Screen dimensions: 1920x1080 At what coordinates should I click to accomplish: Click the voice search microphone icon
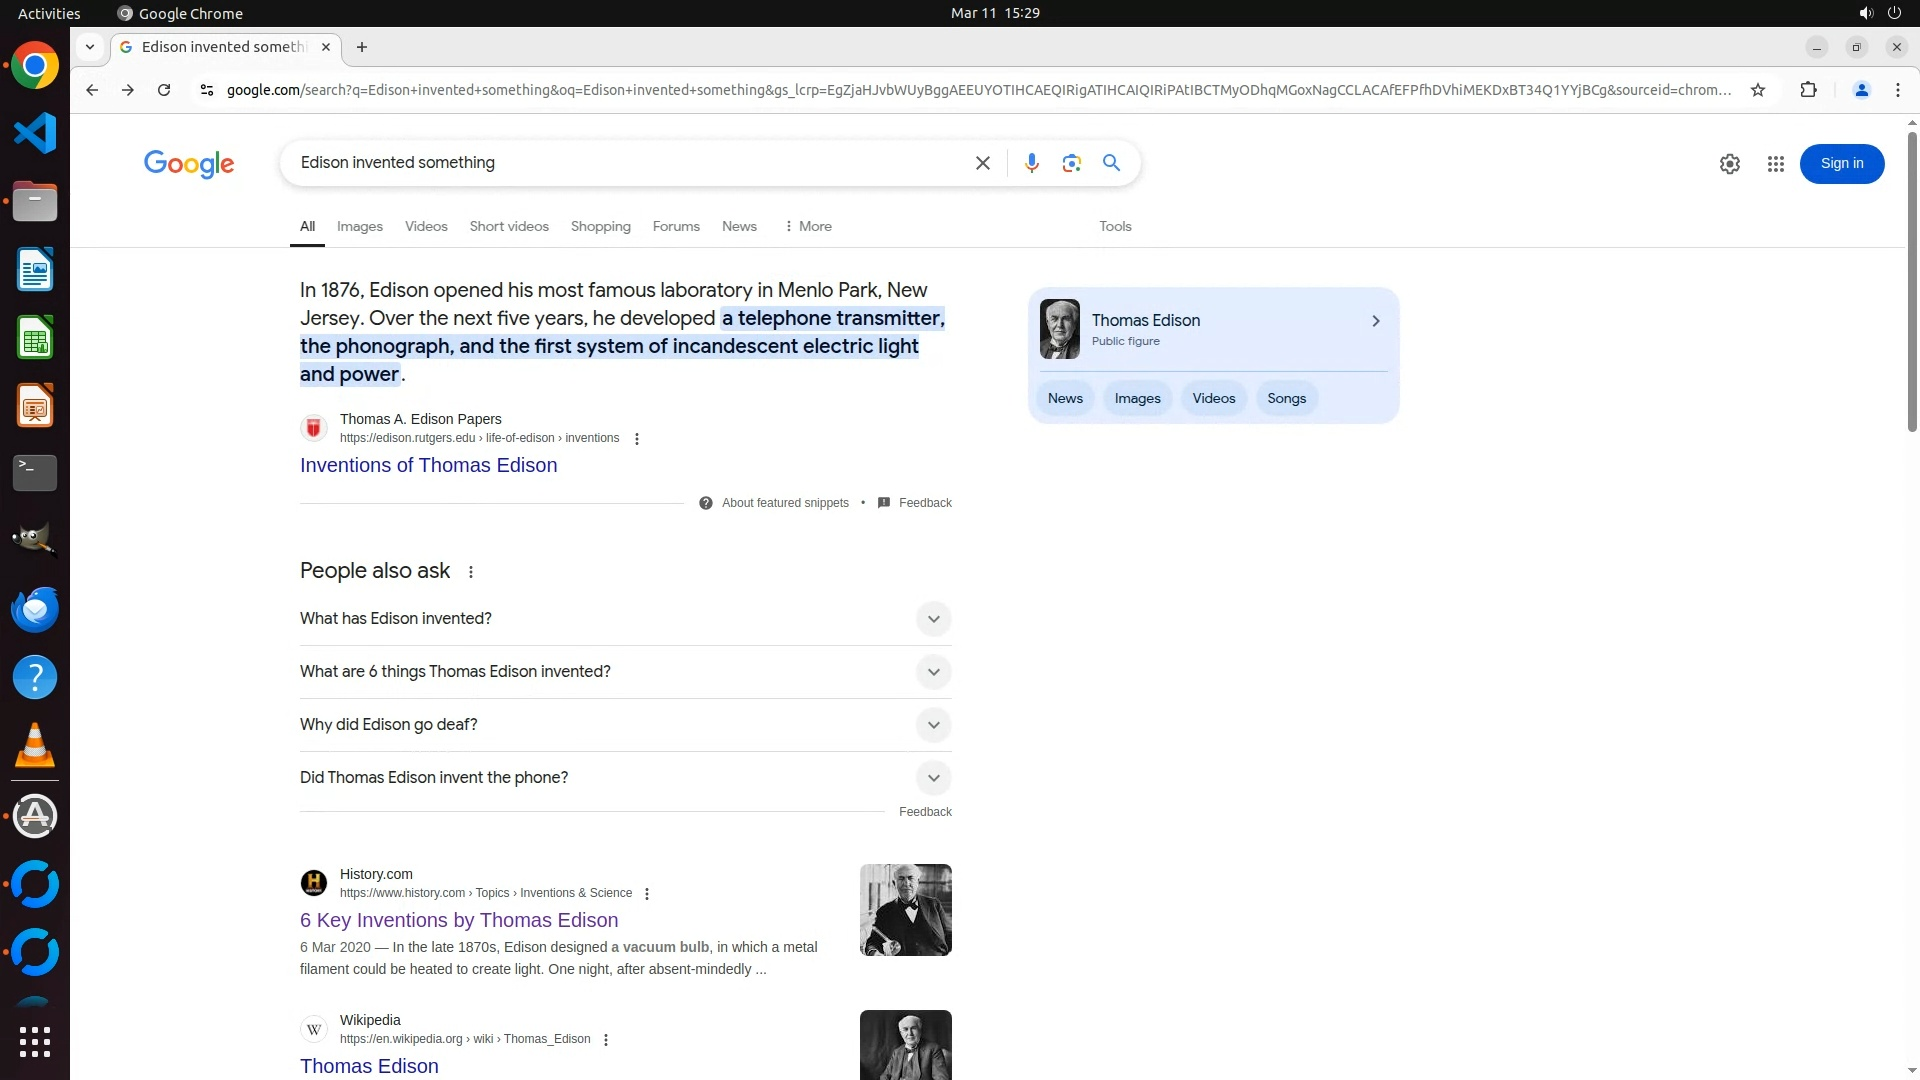(x=1031, y=163)
